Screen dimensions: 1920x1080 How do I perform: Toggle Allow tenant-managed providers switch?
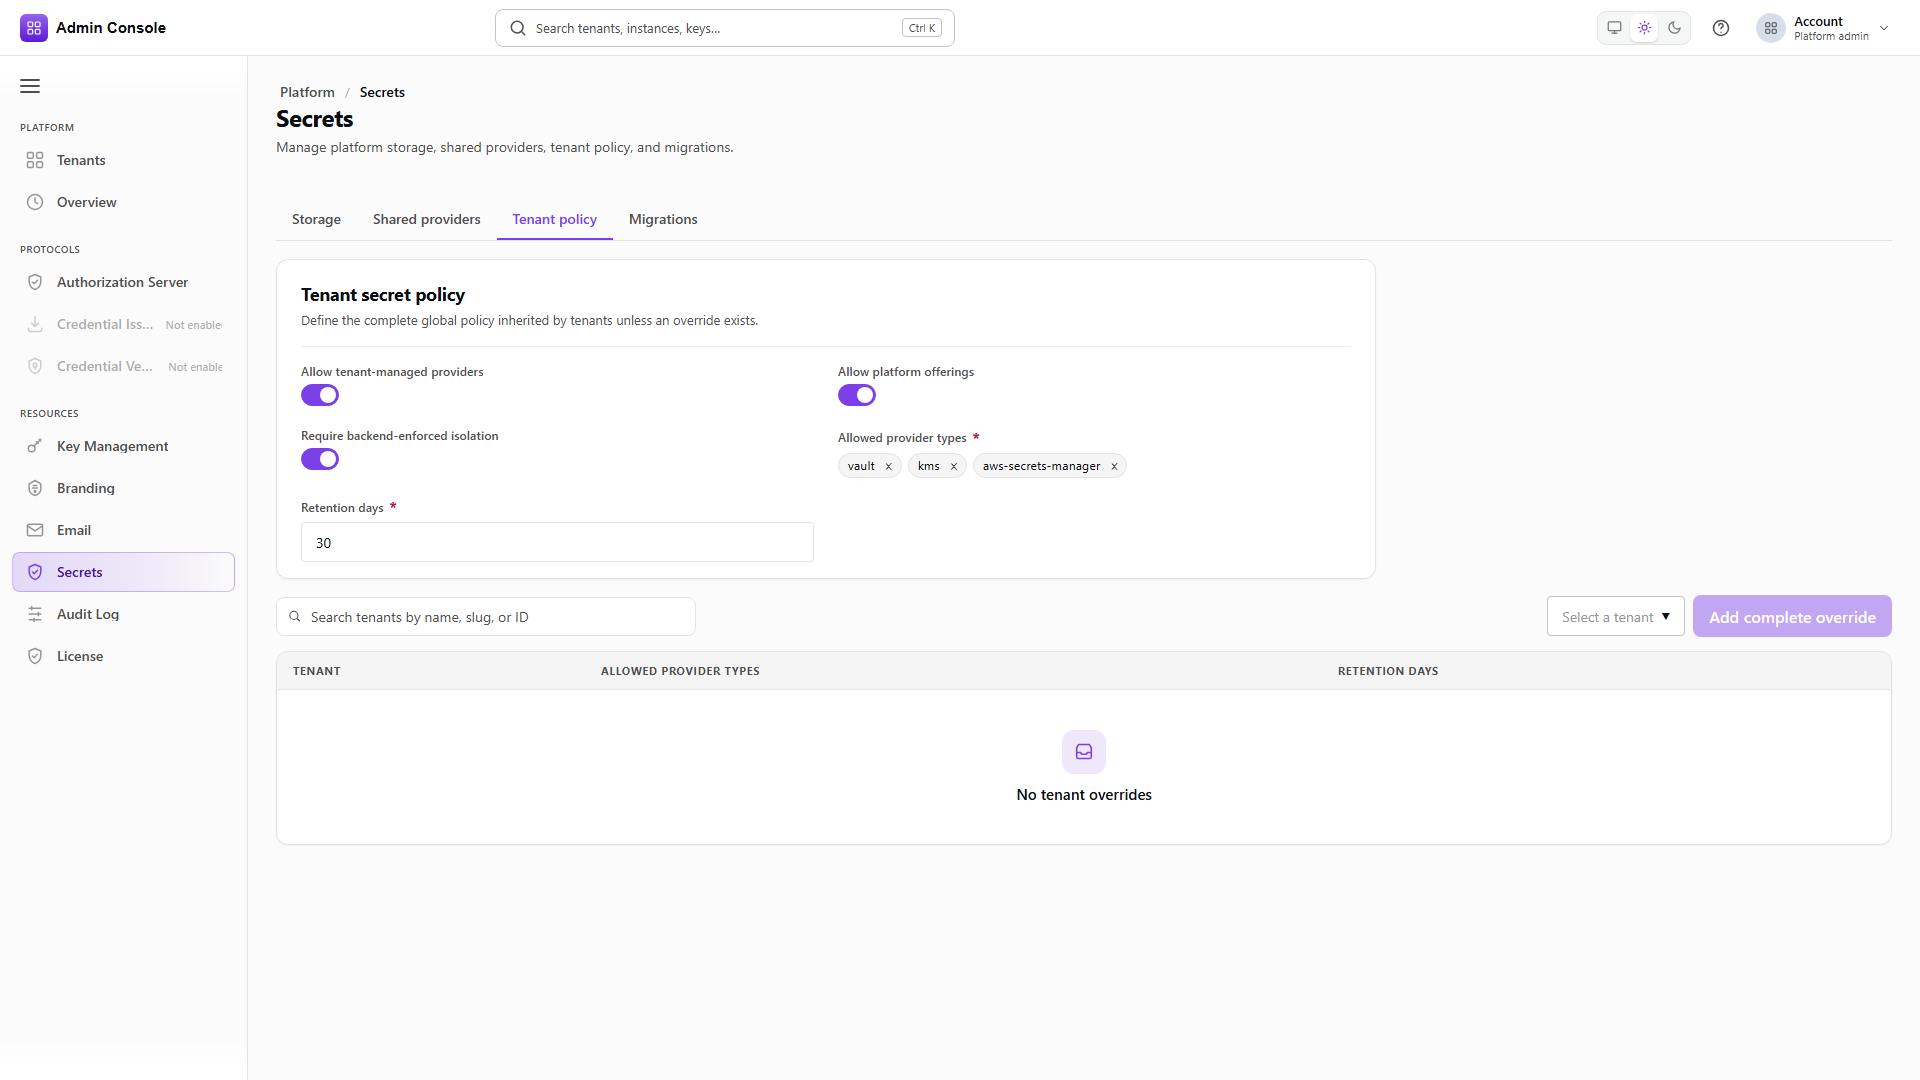pos(320,395)
